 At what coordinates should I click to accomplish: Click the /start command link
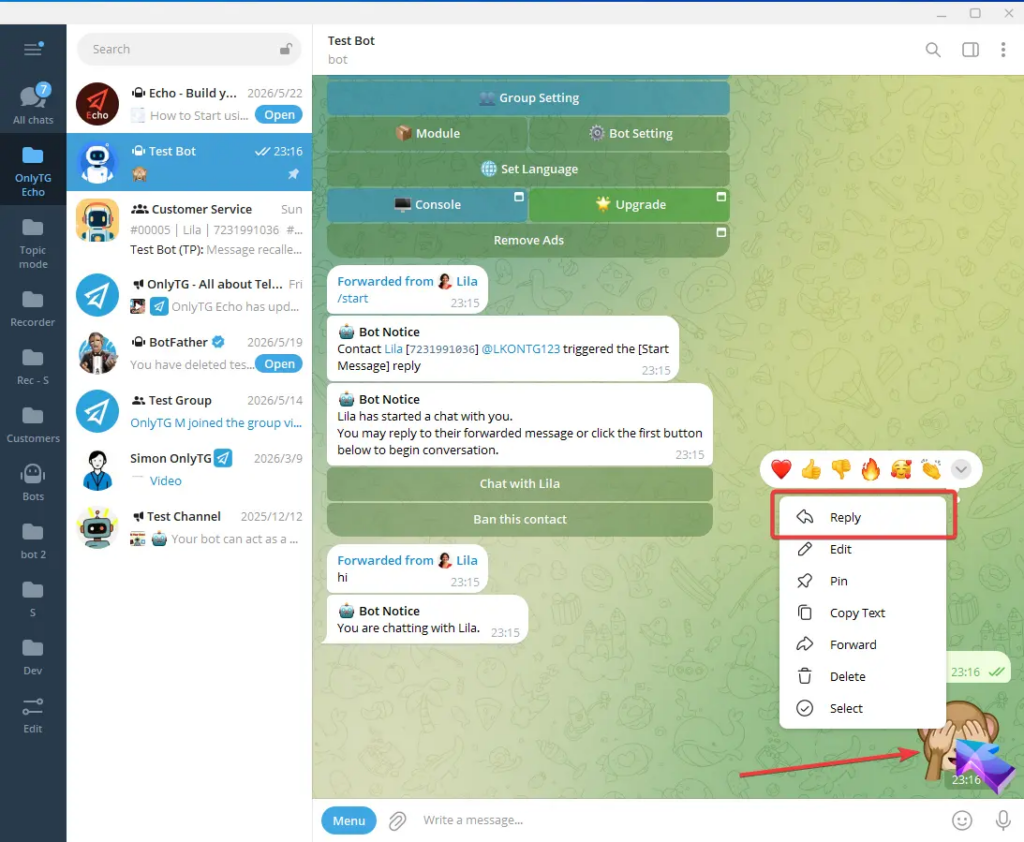click(353, 299)
